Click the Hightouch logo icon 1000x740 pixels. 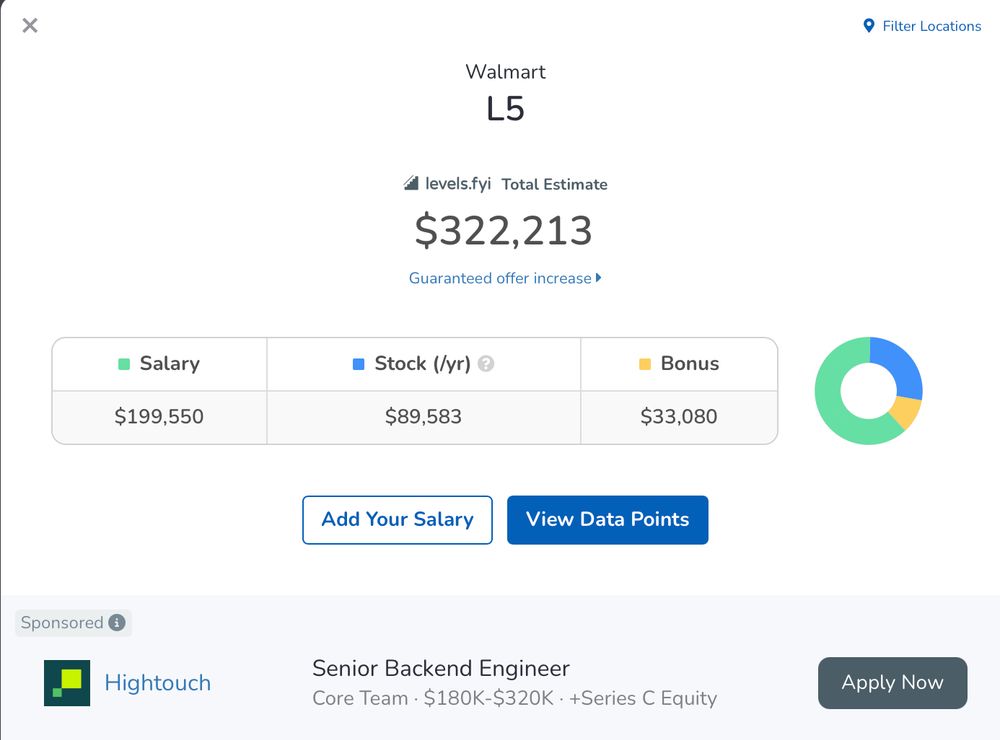(x=67, y=683)
